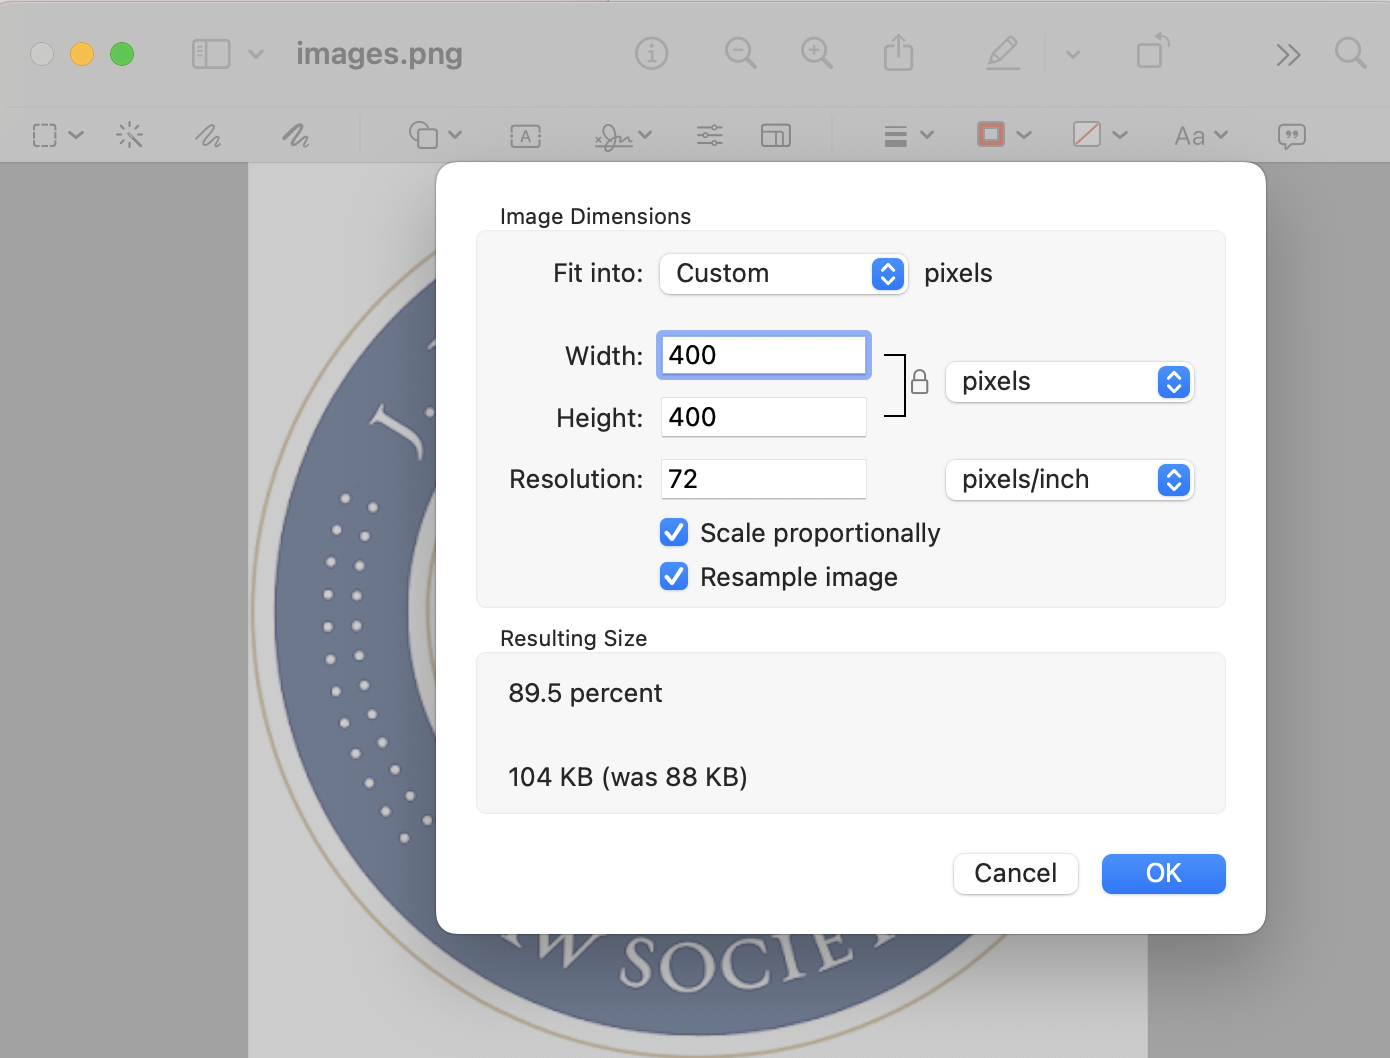Image resolution: width=1390 pixels, height=1058 pixels.
Task: Open the Share menu
Action: point(898,53)
